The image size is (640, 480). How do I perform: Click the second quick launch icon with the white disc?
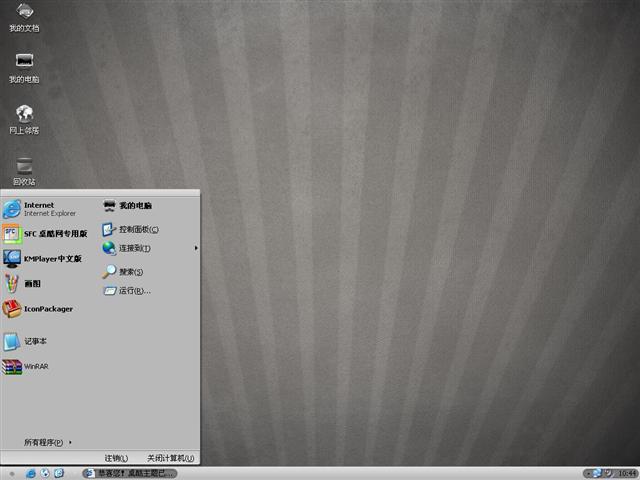[x=45, y=473]
